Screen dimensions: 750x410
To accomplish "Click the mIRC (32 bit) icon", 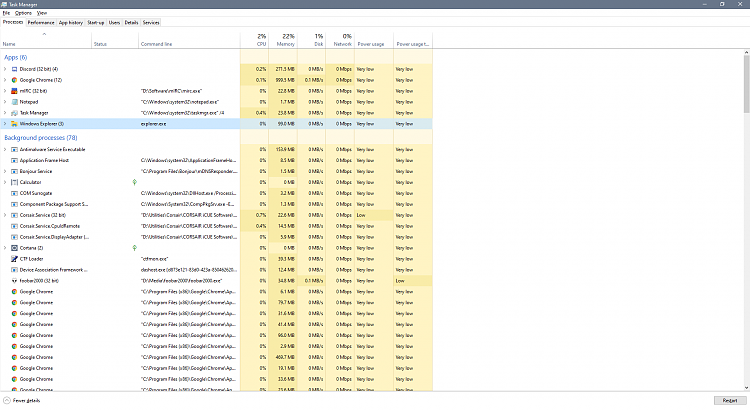I will coord(14,91).
